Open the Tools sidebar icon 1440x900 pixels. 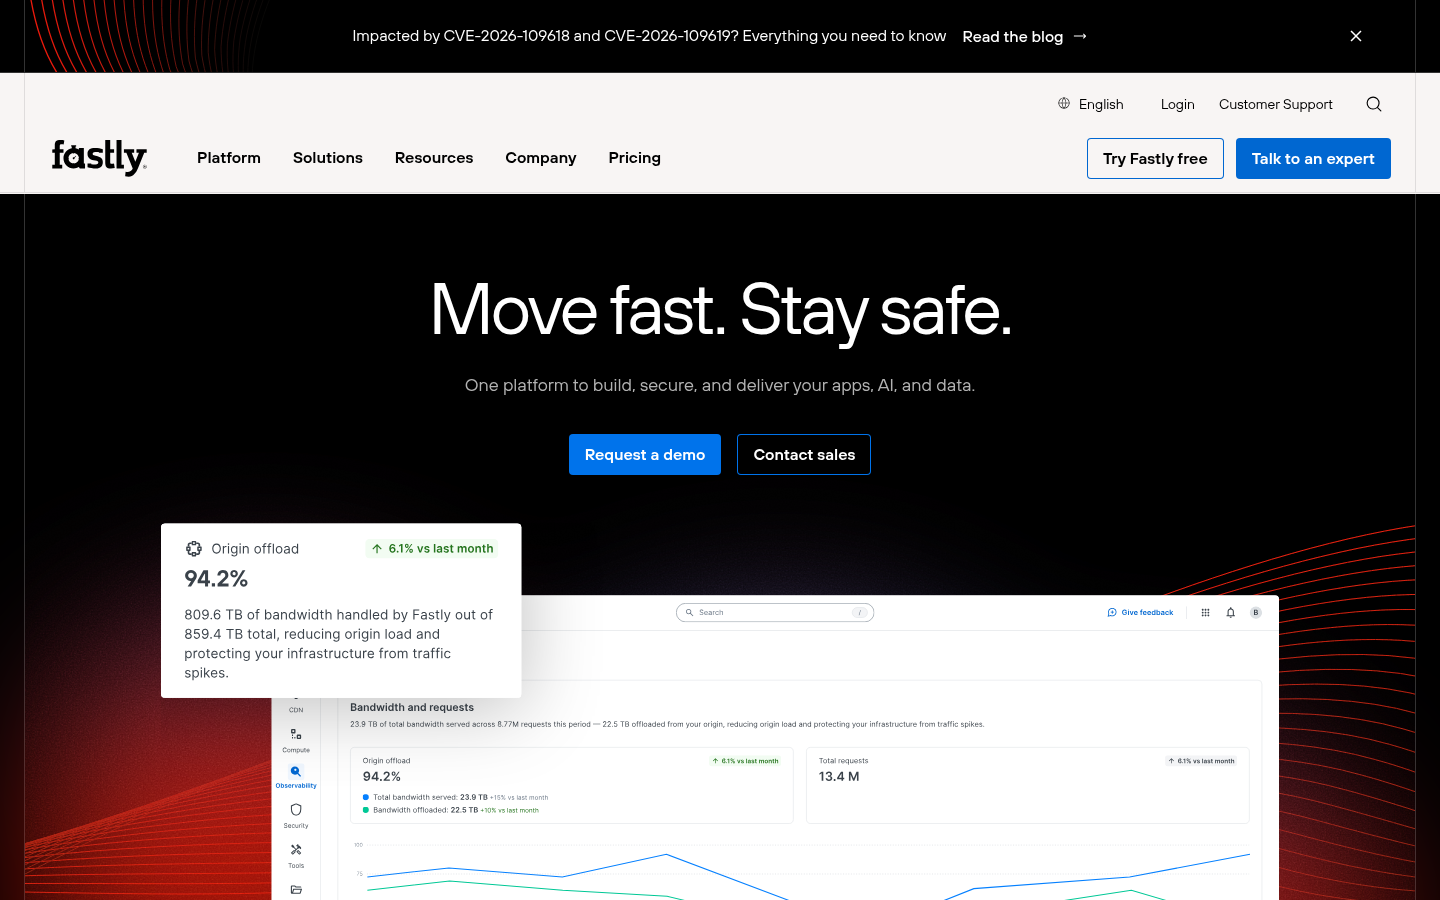(x=296, y=850)
